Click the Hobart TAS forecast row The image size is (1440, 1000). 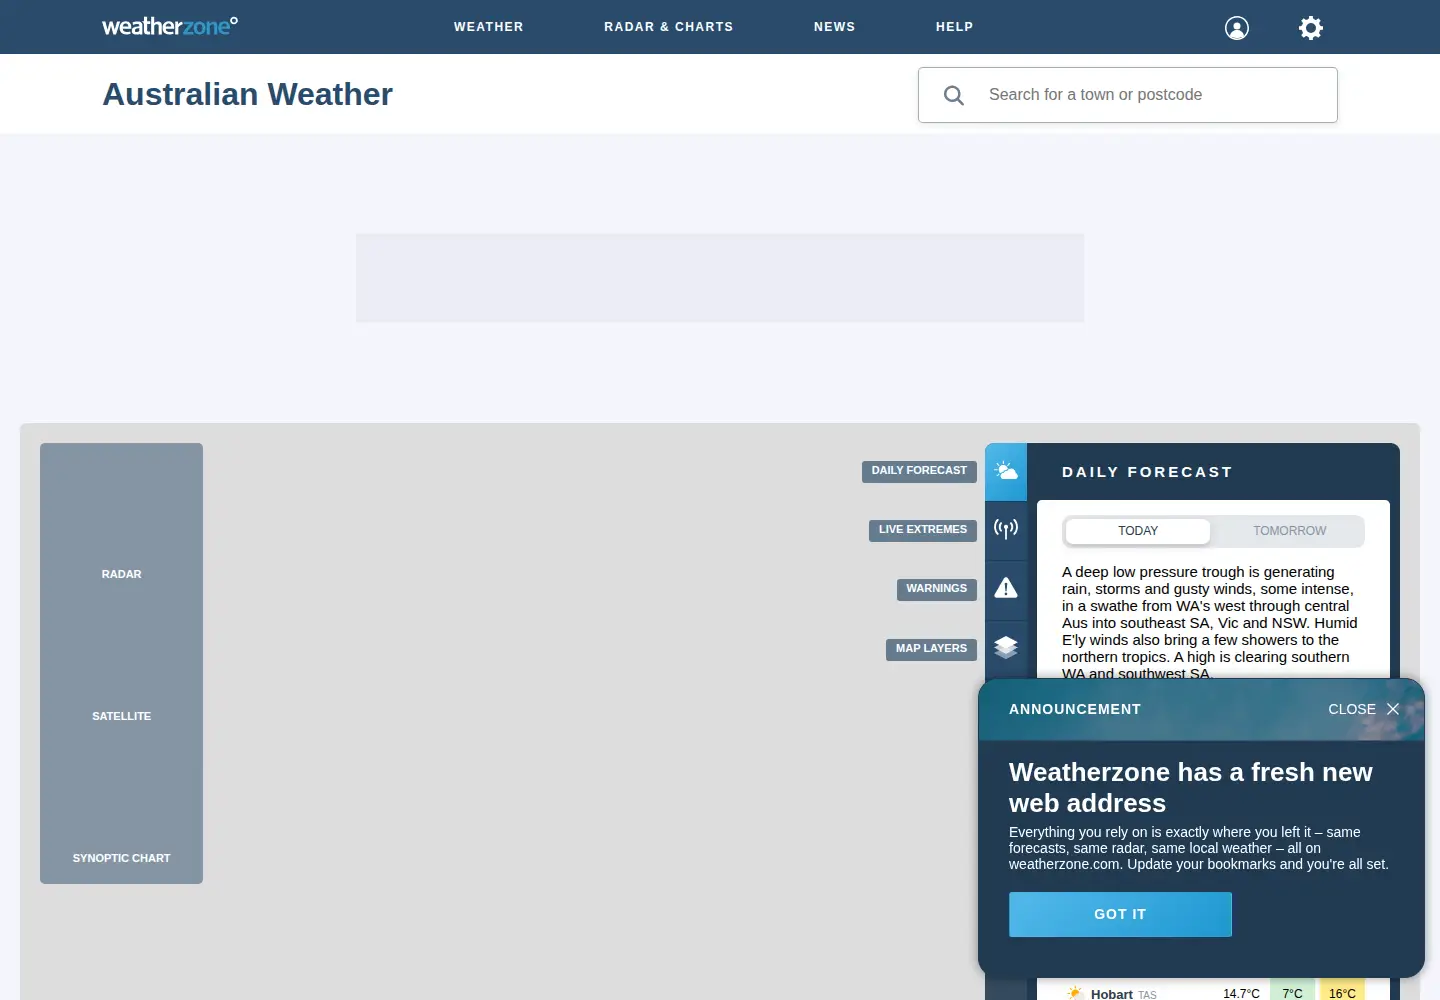tap(1213, 993)
